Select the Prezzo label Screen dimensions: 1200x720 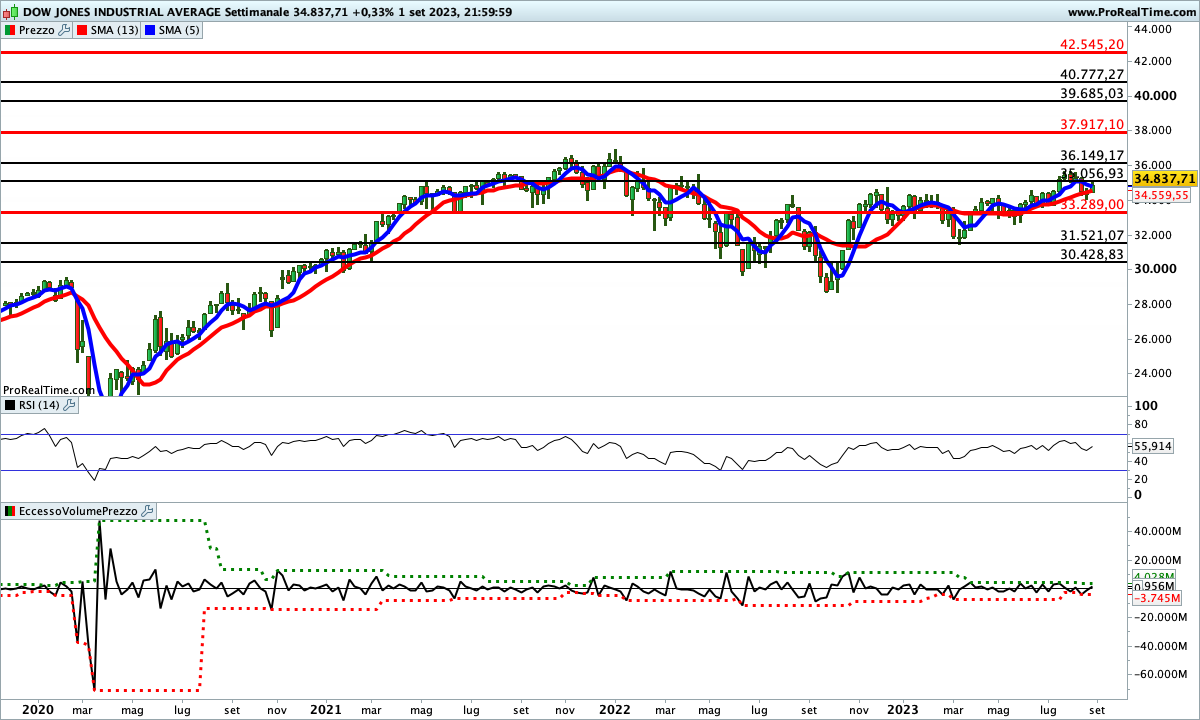click(37, 30)
